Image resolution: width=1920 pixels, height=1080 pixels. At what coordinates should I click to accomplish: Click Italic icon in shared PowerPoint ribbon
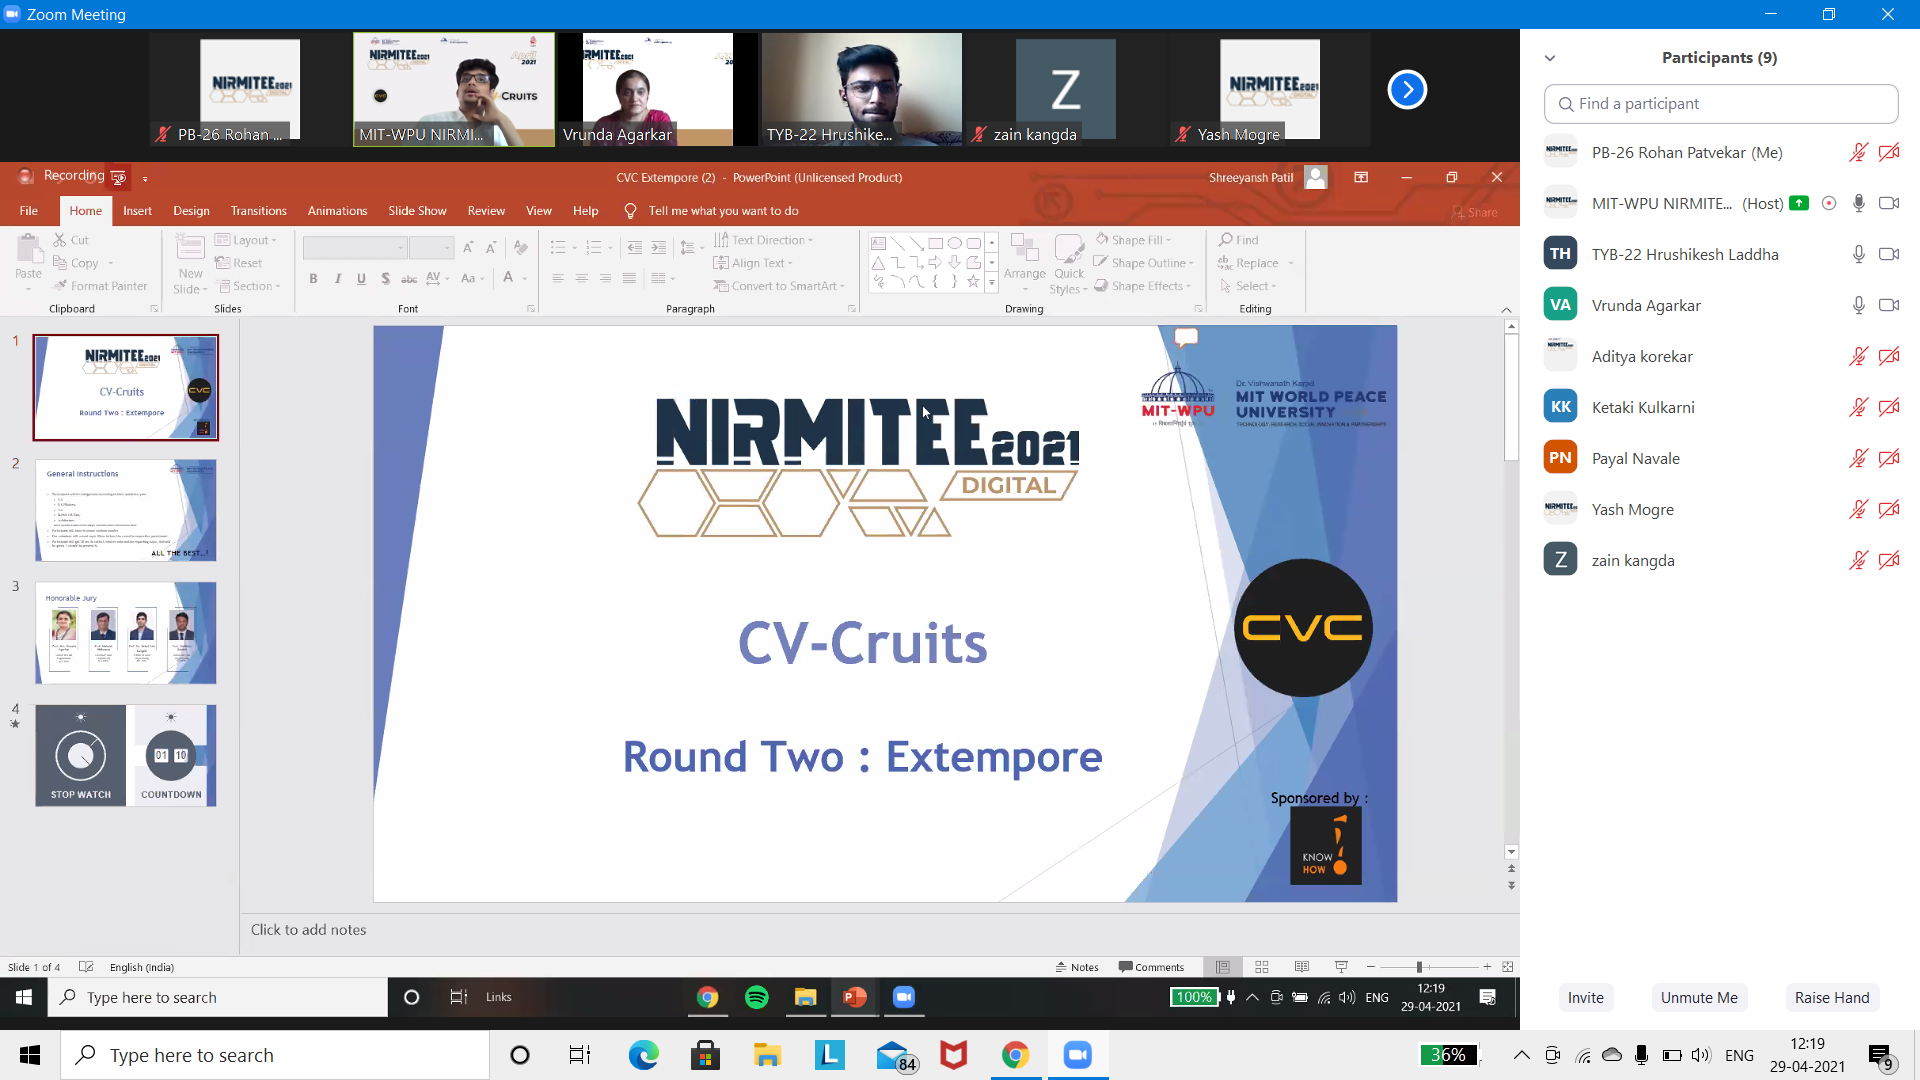[338, 279]
